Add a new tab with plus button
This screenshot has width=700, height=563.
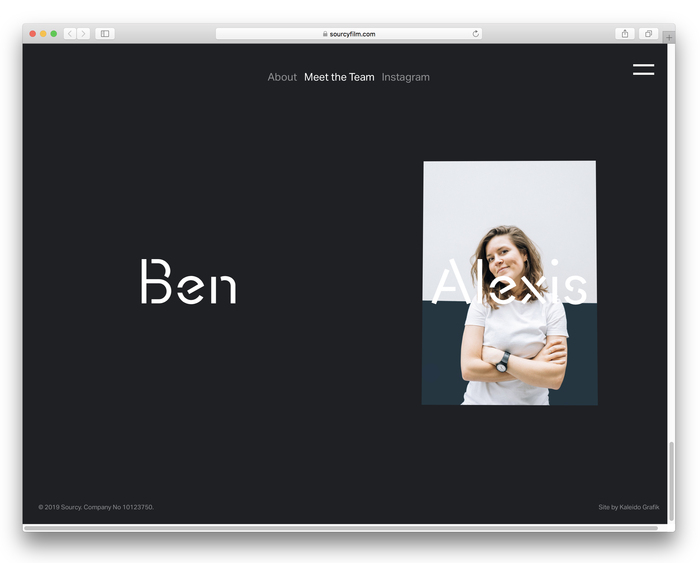[669, 37]
